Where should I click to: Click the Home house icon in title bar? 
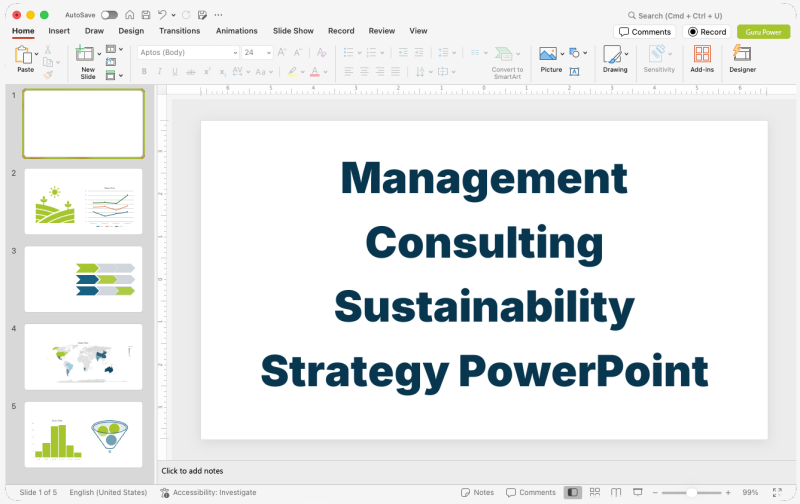[x=130, y=15]
